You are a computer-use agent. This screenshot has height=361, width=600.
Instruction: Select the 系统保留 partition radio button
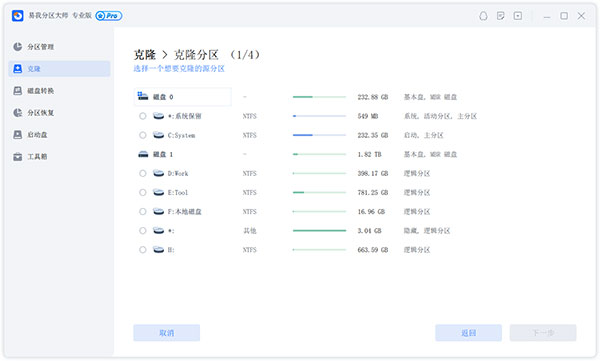(x=143, y=116)
